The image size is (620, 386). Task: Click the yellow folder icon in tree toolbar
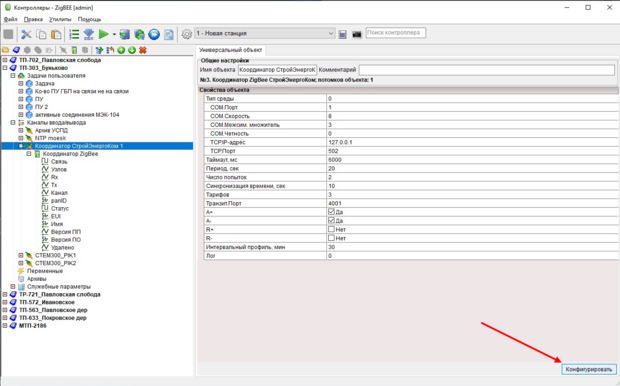point(6,50)
